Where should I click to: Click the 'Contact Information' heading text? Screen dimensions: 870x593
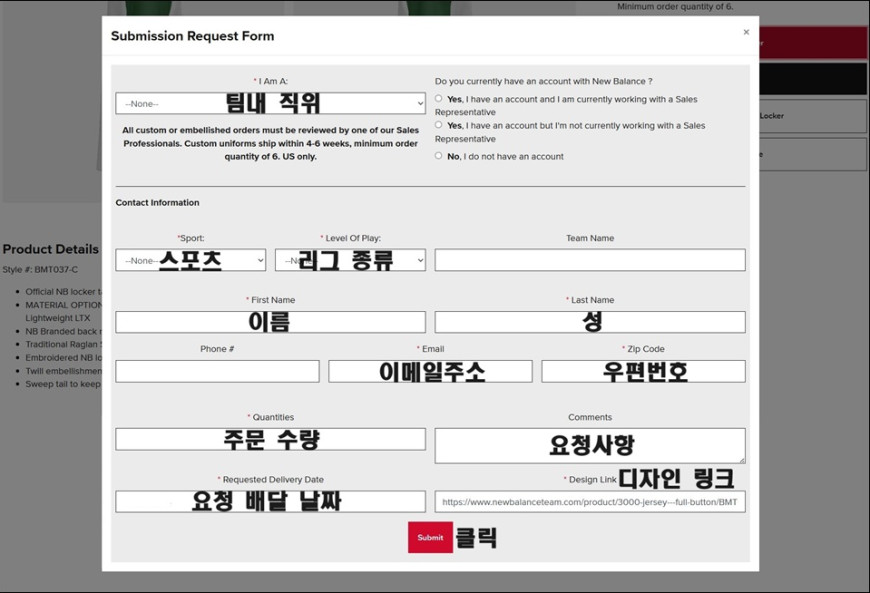[x=158, y=202]
